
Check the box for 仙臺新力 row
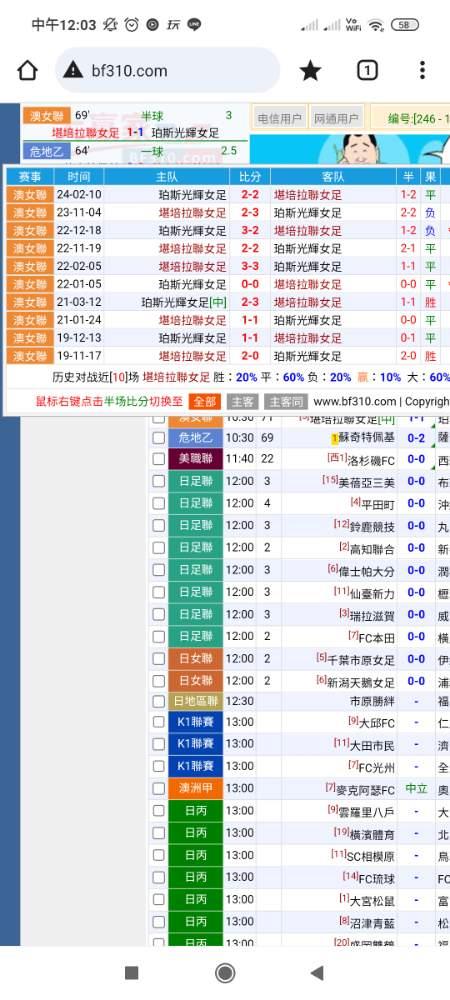(159, 592)
